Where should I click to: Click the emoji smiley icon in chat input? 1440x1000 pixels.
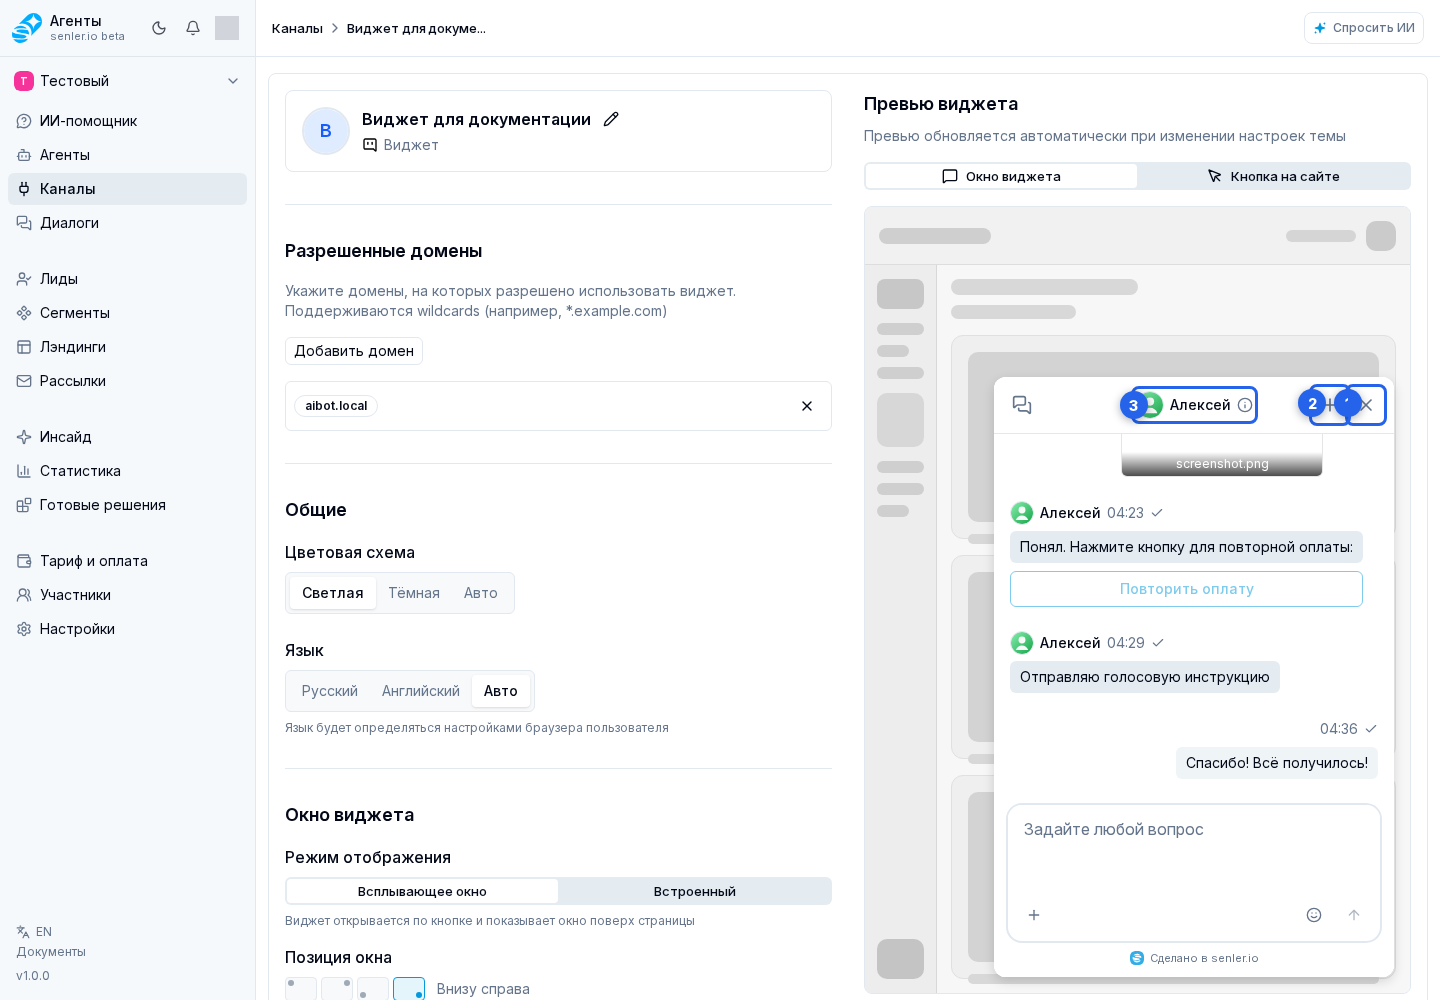tap(1314, 915)
